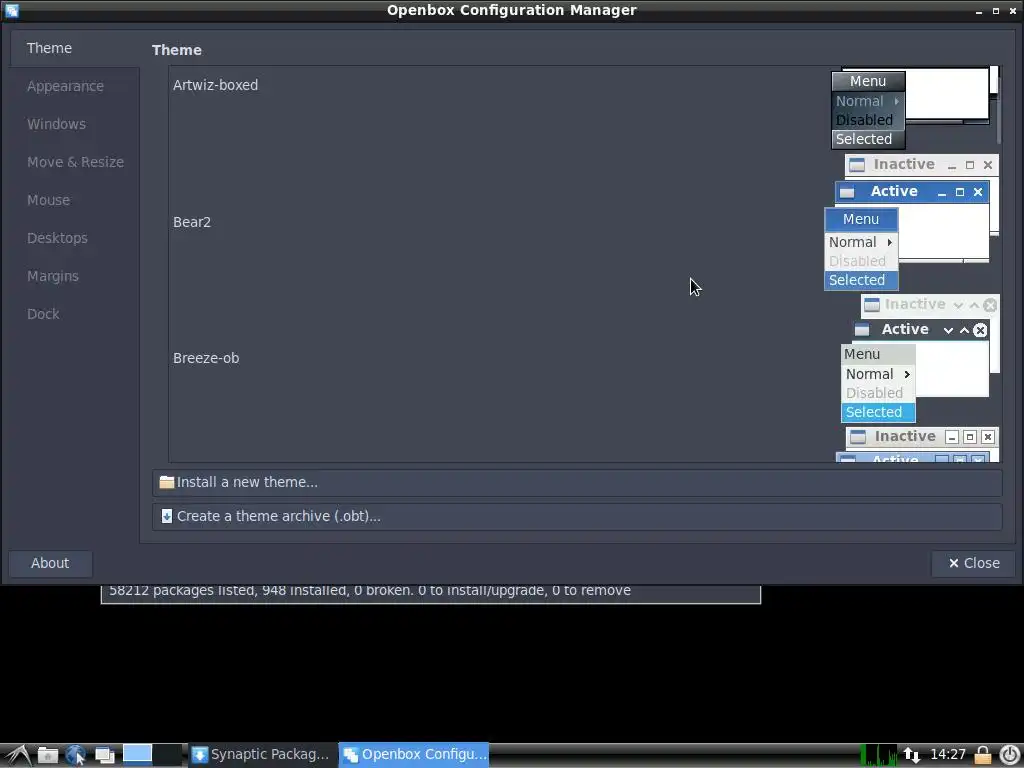The image size is (1024, 768).
Task: Switch to the first desktop in the pager
Action: (x=137, y=755)
